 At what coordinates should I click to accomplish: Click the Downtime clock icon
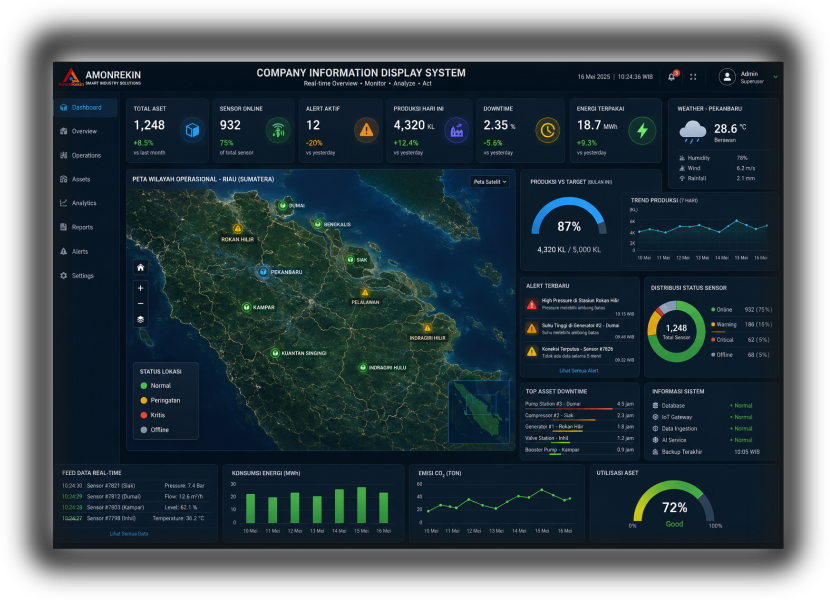[x=547, y=130]
